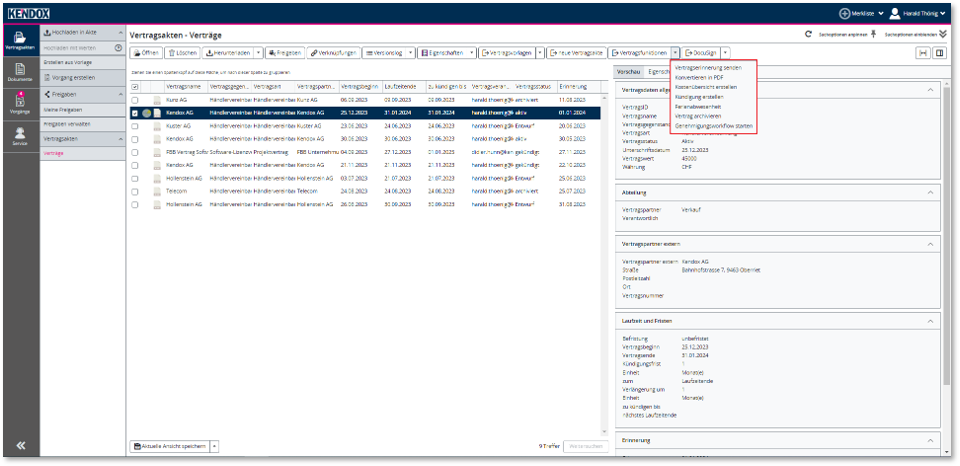960x466 pixels.
Task: Collapse sidebar with double chevron icon
Action: [x=20, y=446]
